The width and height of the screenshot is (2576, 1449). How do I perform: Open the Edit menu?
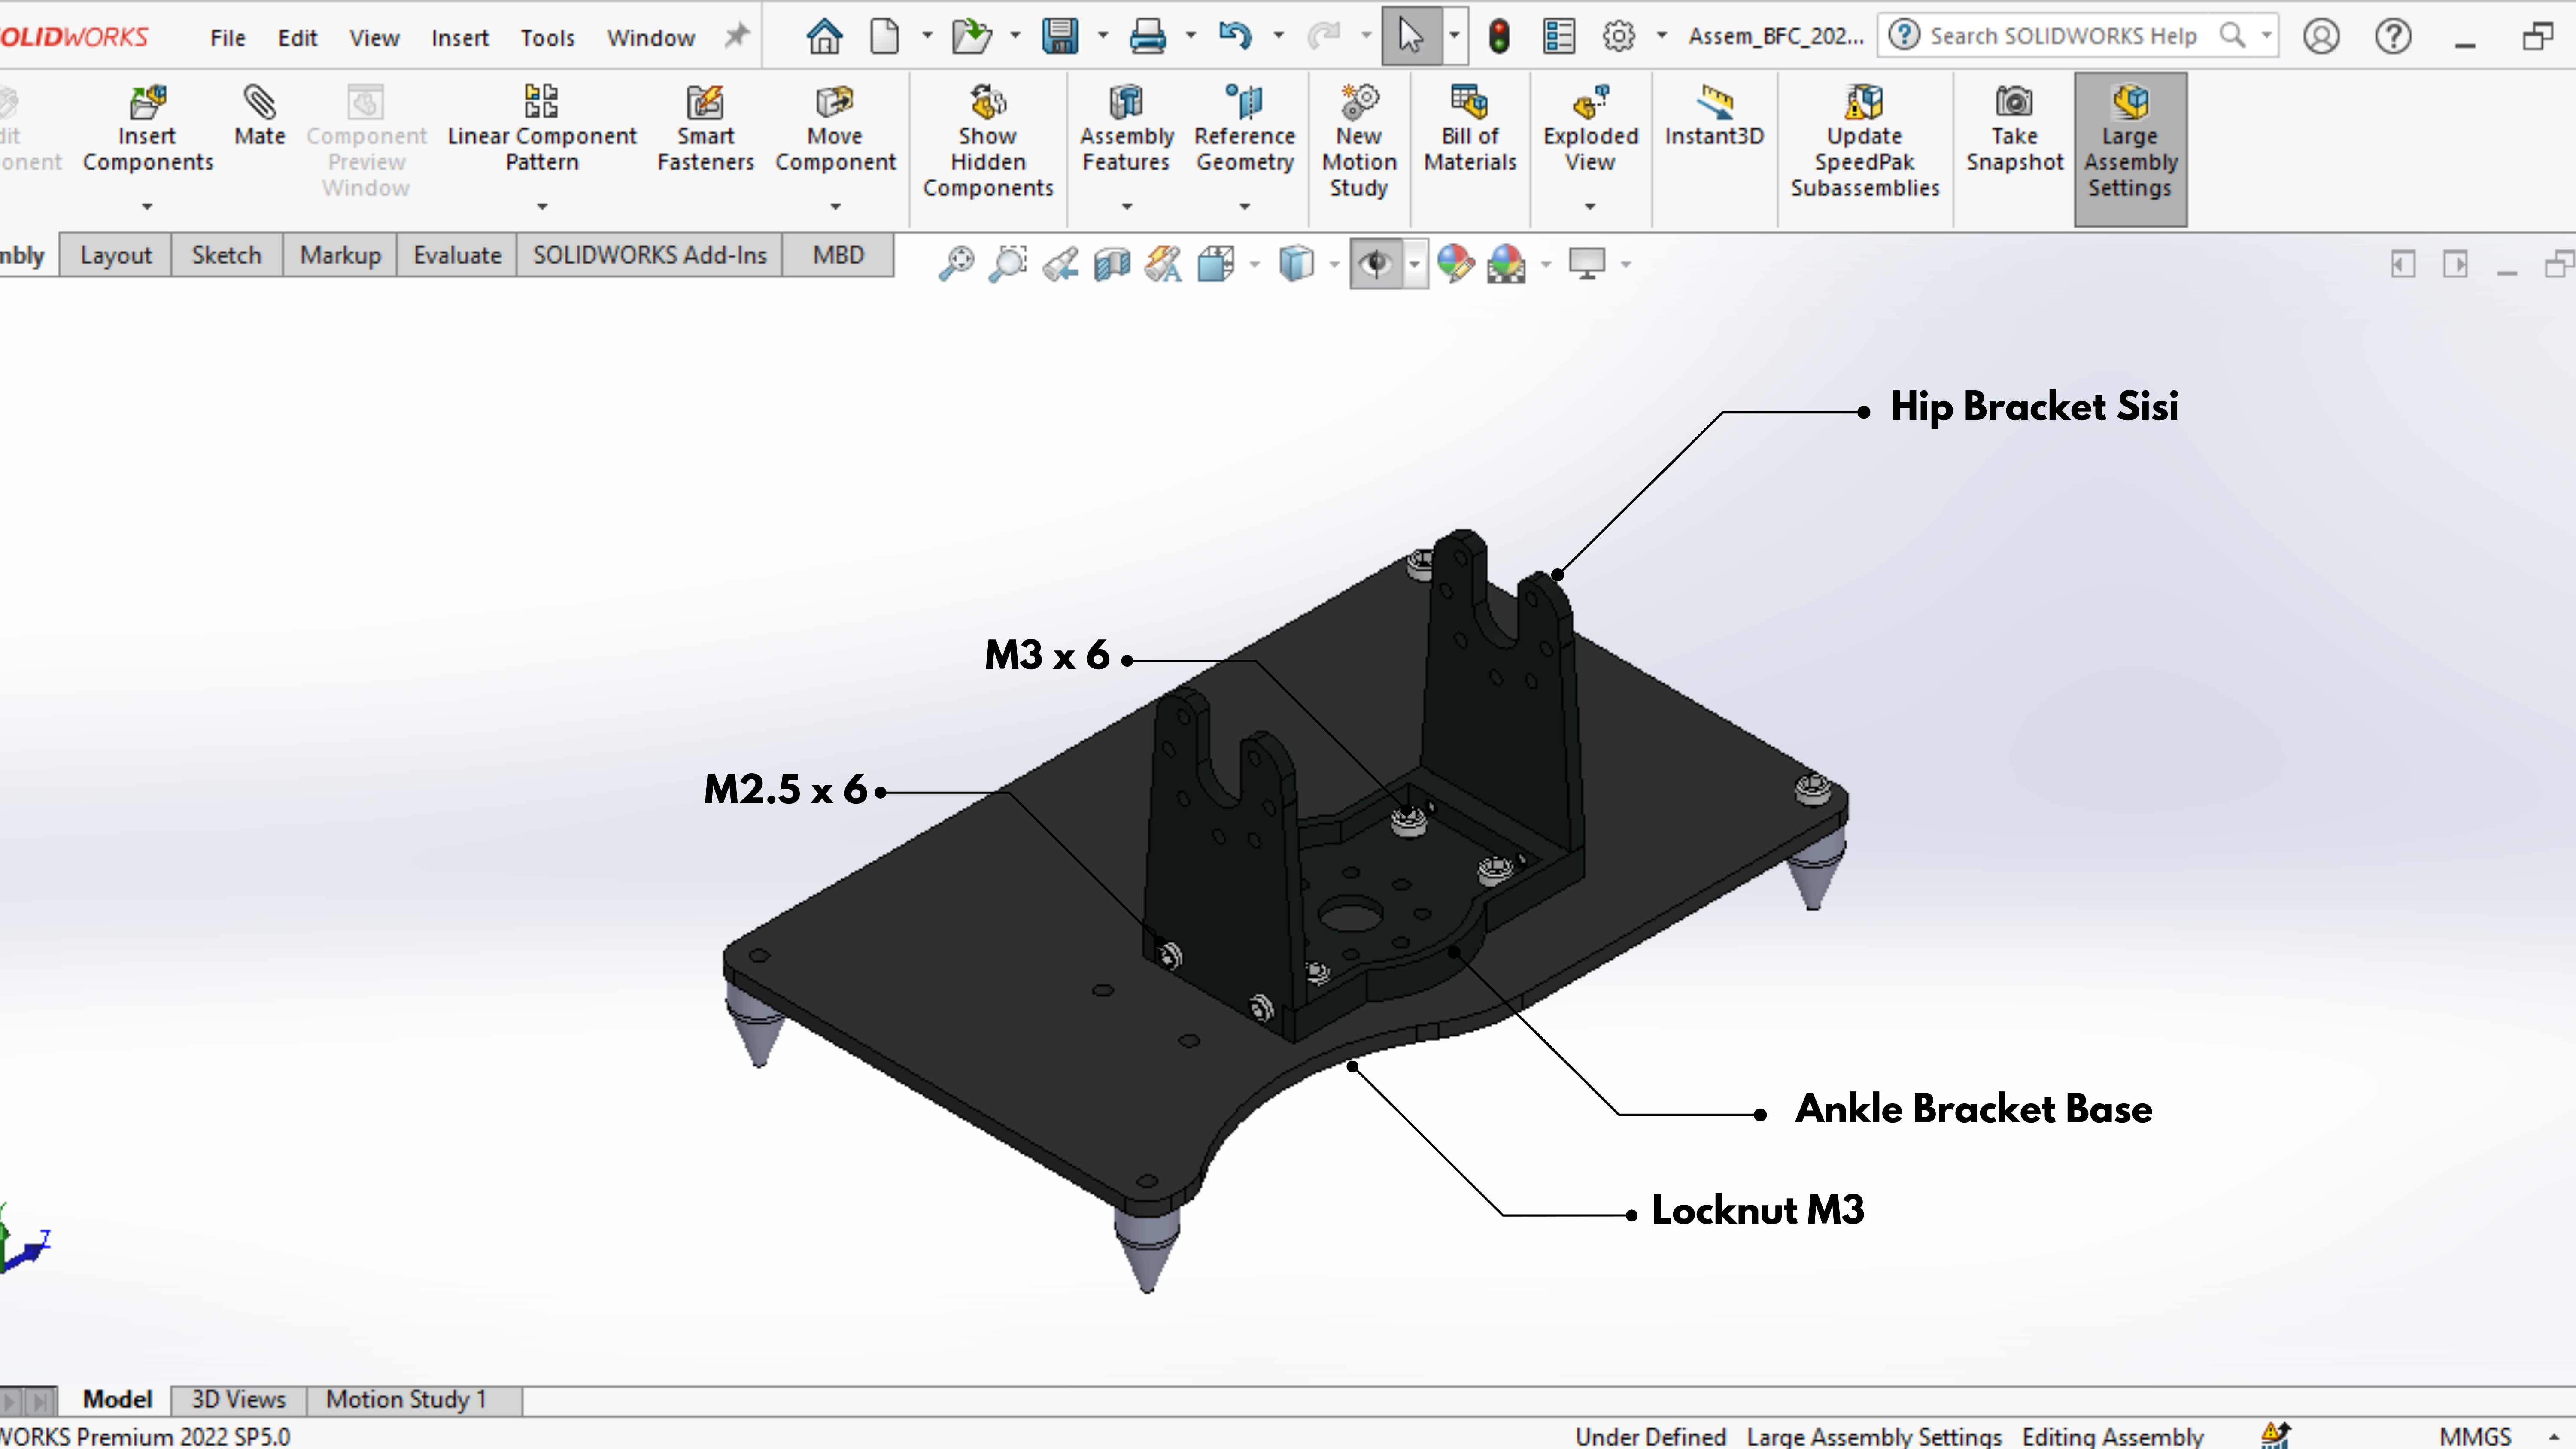tap(297, 38)
